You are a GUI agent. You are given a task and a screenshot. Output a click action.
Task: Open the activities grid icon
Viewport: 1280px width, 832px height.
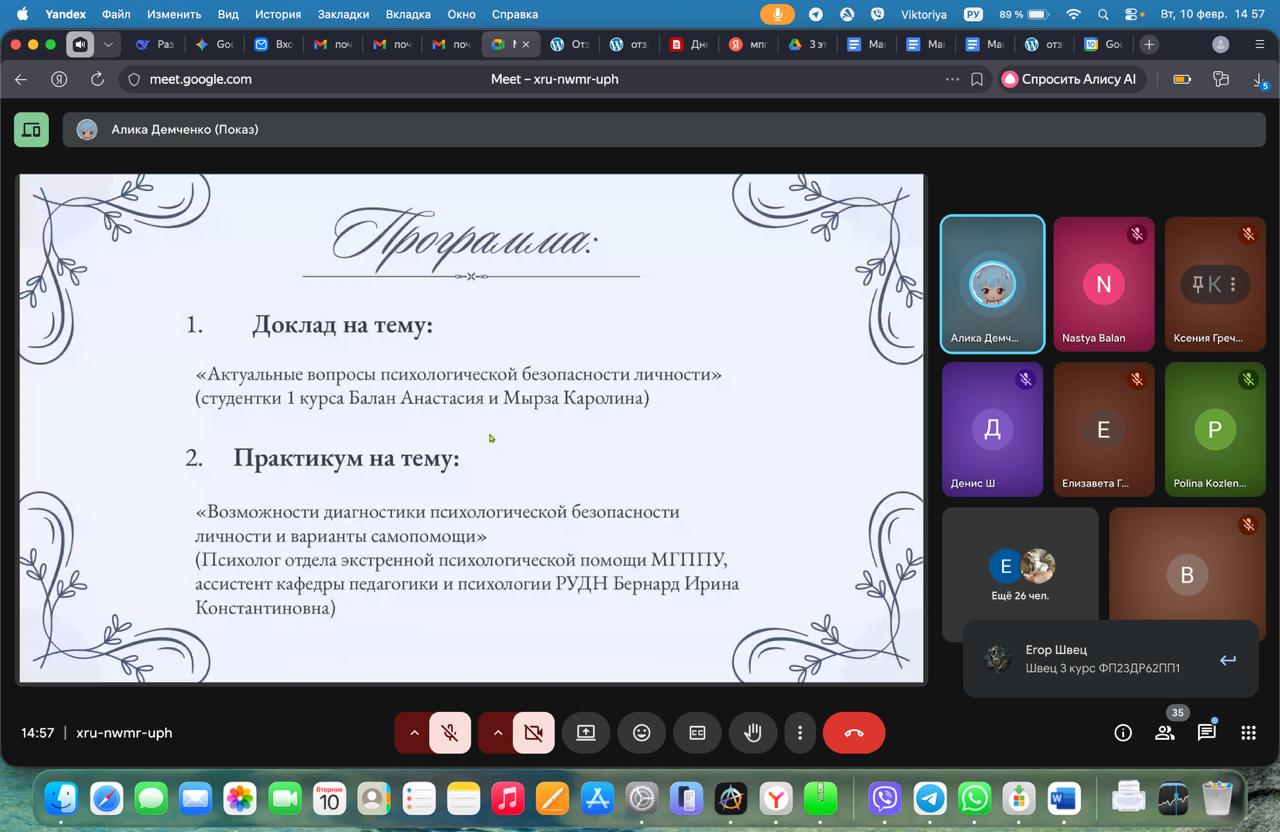point(1248,733)
